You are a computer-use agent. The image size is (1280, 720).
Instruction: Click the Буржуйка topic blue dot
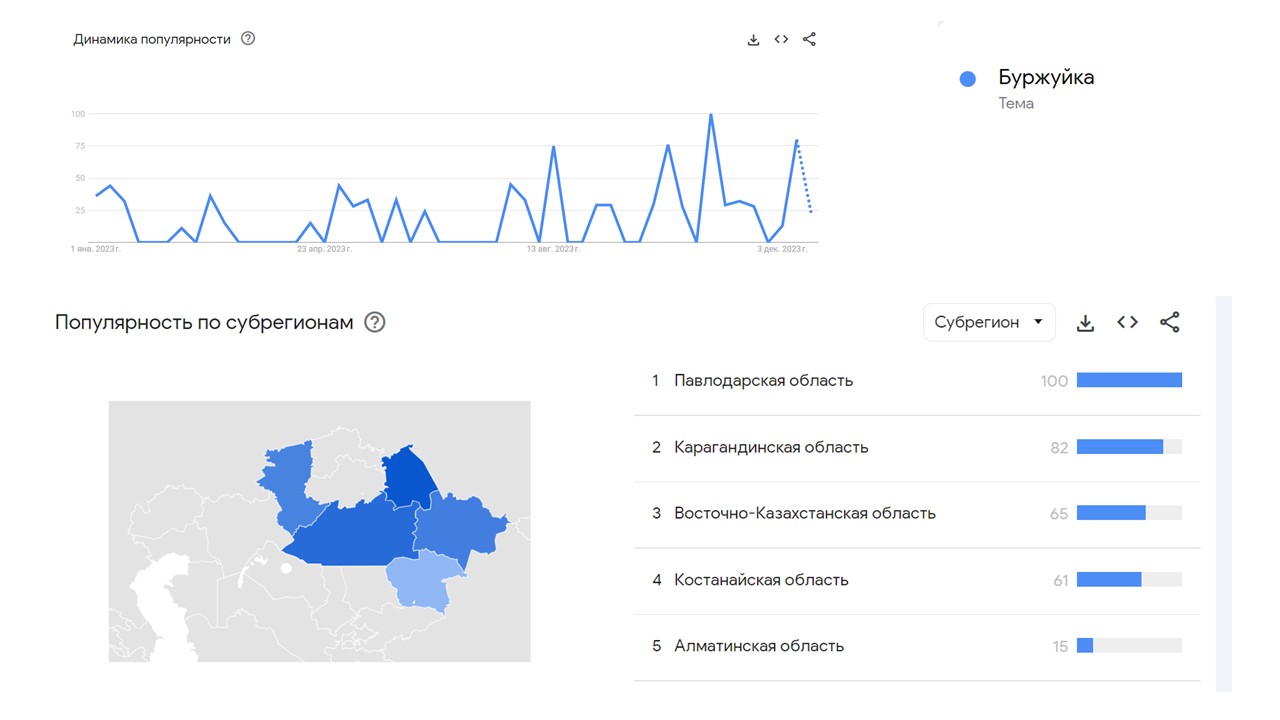click(x=967, y=79)
